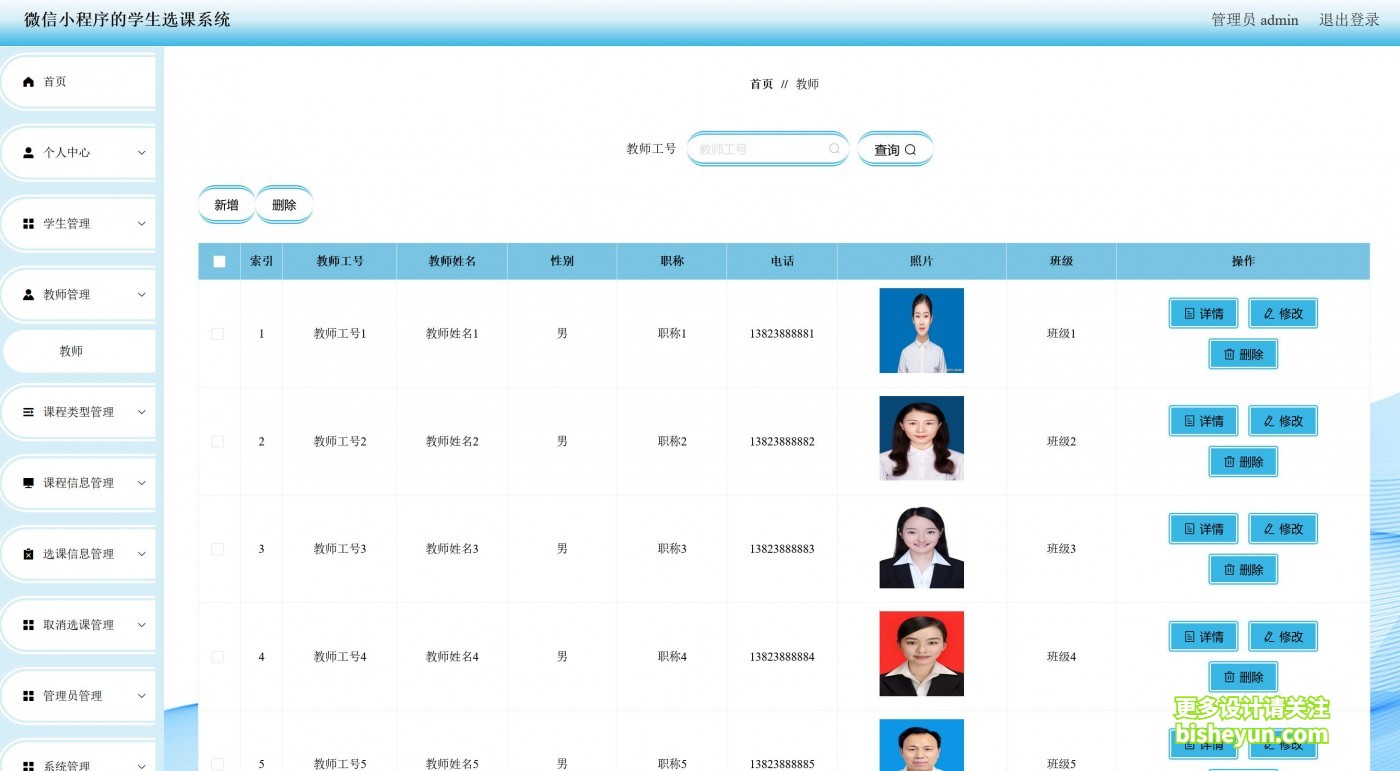Click the magnifier icon on 查询 button
Screen dimensions: 1400x771
pos(910,150)
